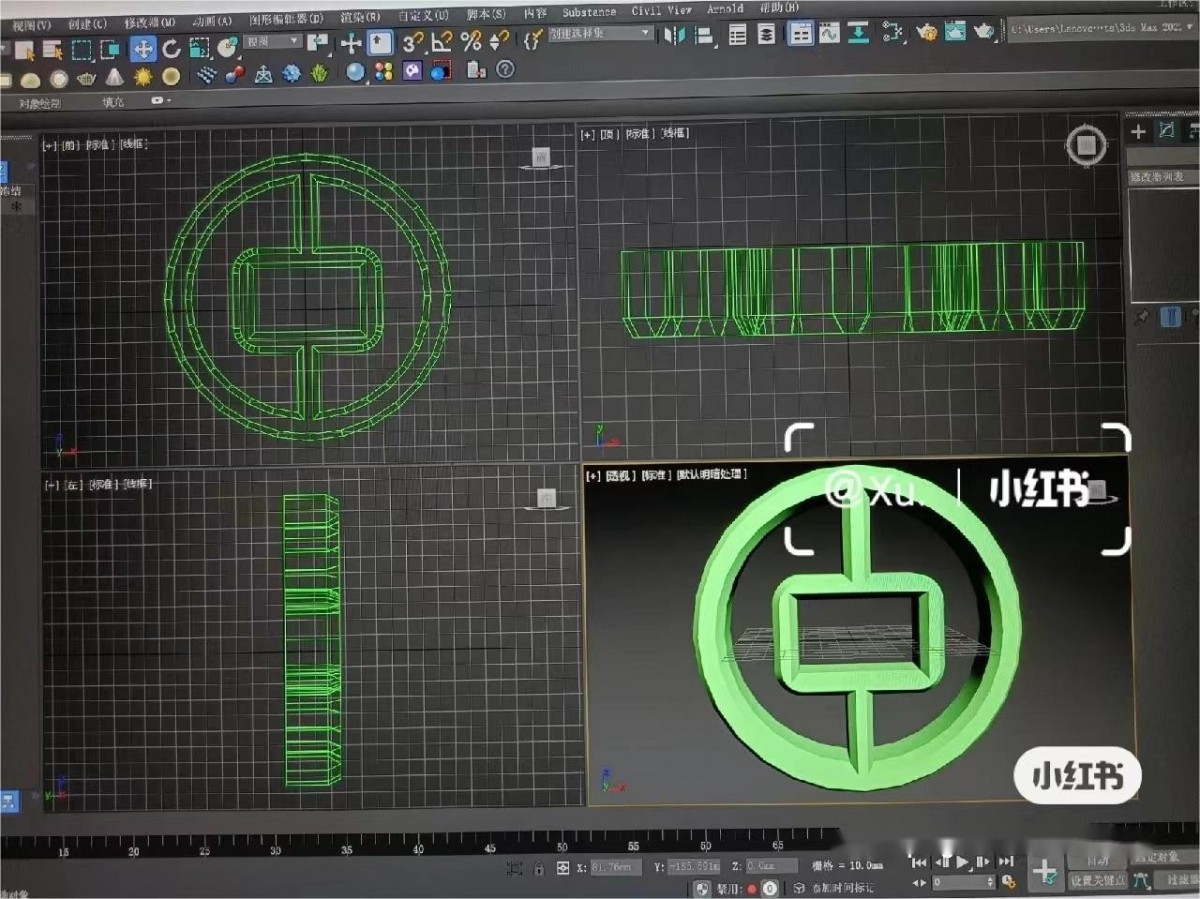
Task: Click the Mirror tool
Action: click(675, 36)
